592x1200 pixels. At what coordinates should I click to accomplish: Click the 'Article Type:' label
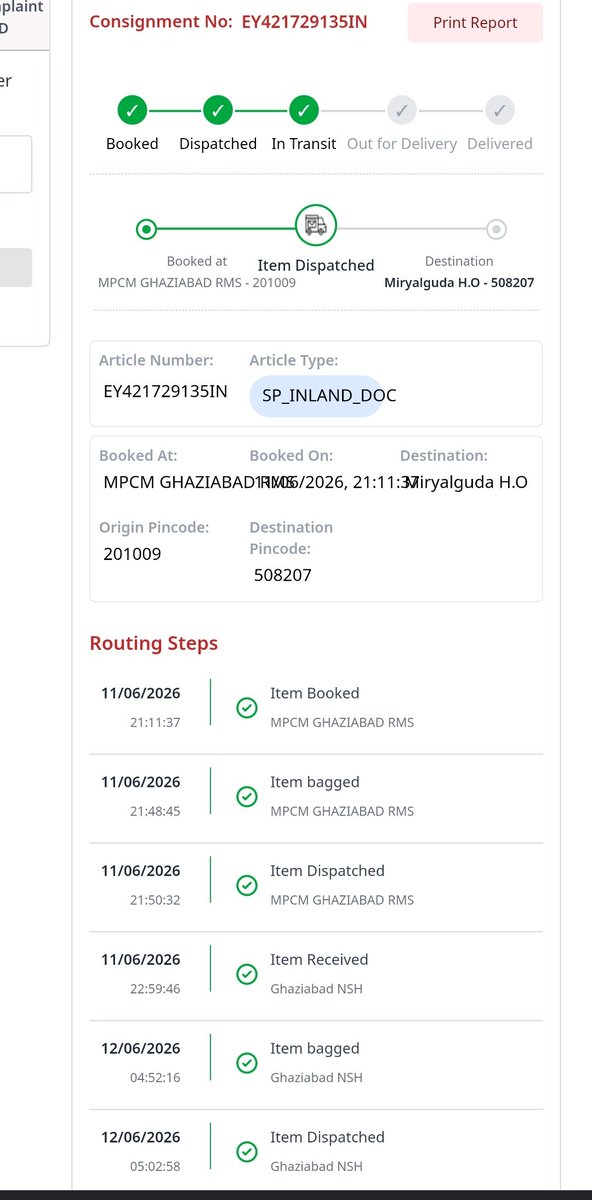294,360
